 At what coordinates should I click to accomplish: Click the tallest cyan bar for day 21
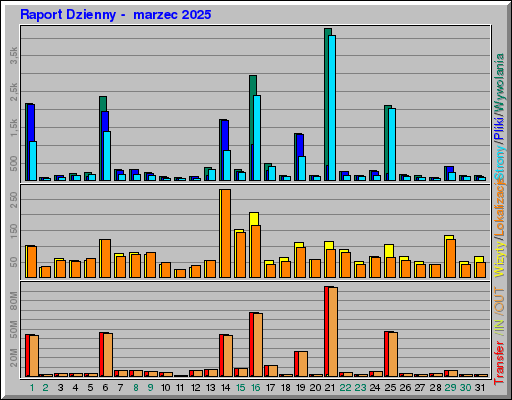(x=332, y=108)
